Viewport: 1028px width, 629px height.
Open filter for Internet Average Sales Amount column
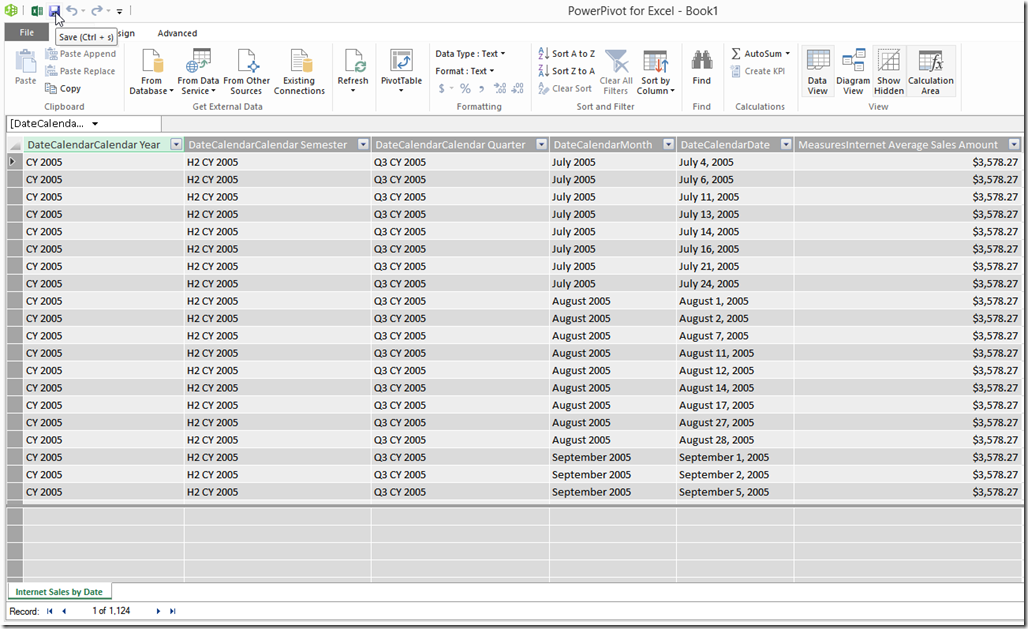point(1014,144)
